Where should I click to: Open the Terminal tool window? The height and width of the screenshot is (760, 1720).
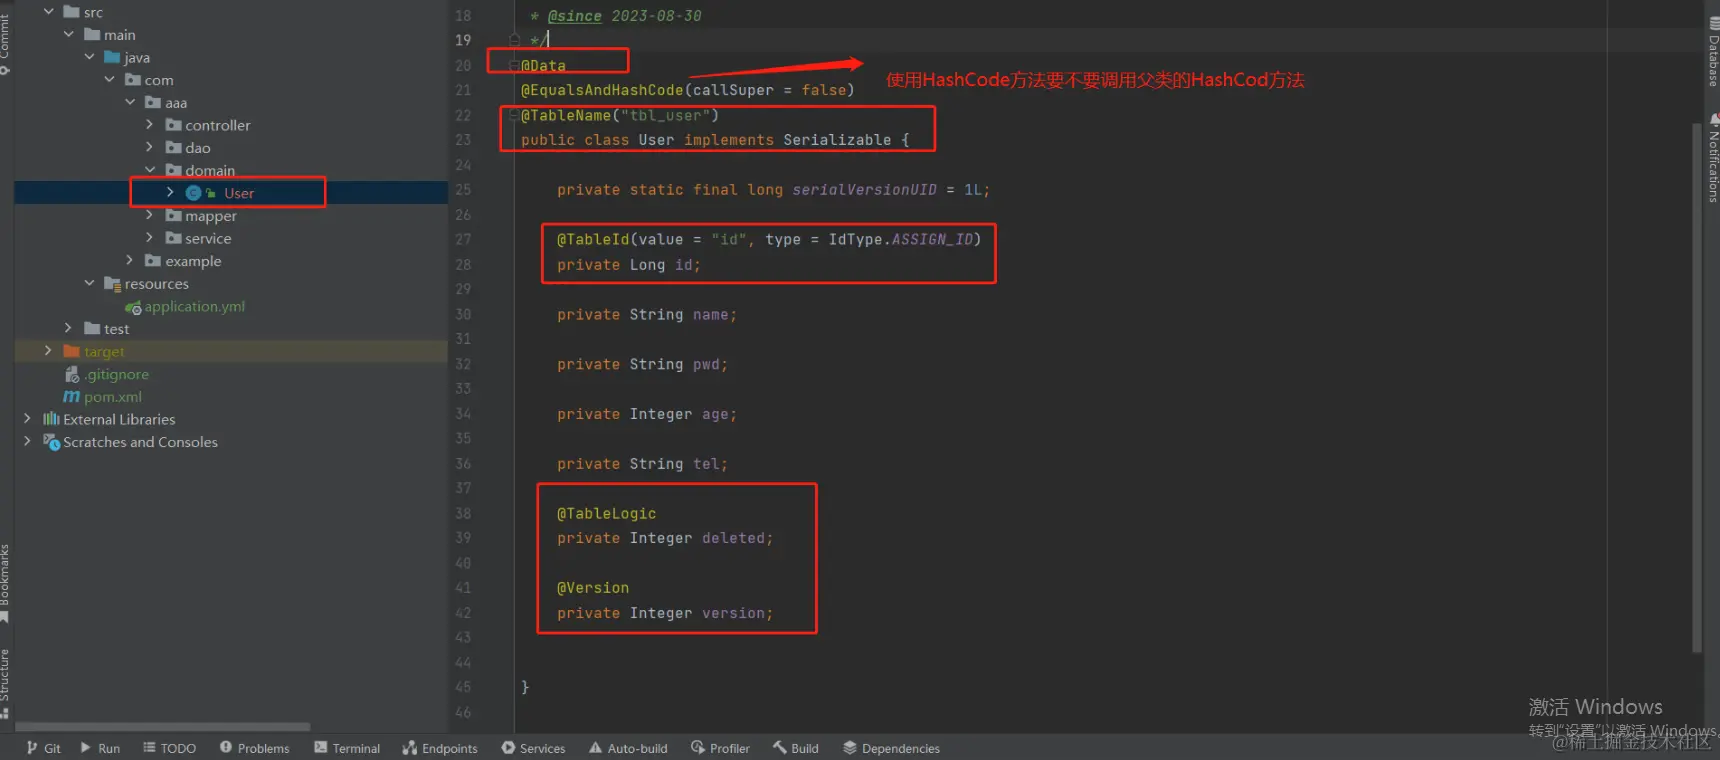[347, 748]
